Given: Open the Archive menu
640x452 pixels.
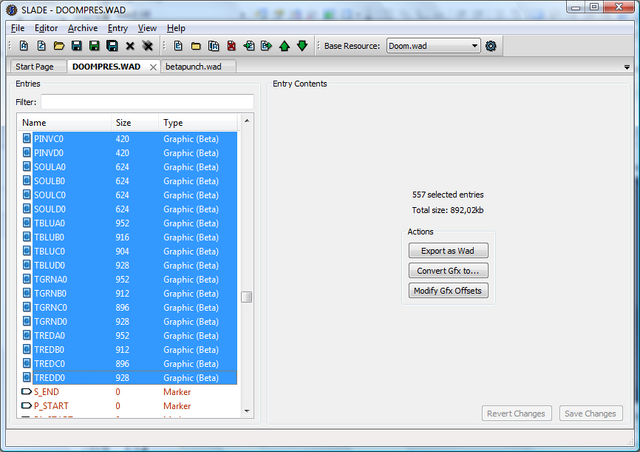Looking at the screenshot, I should 82,28.
